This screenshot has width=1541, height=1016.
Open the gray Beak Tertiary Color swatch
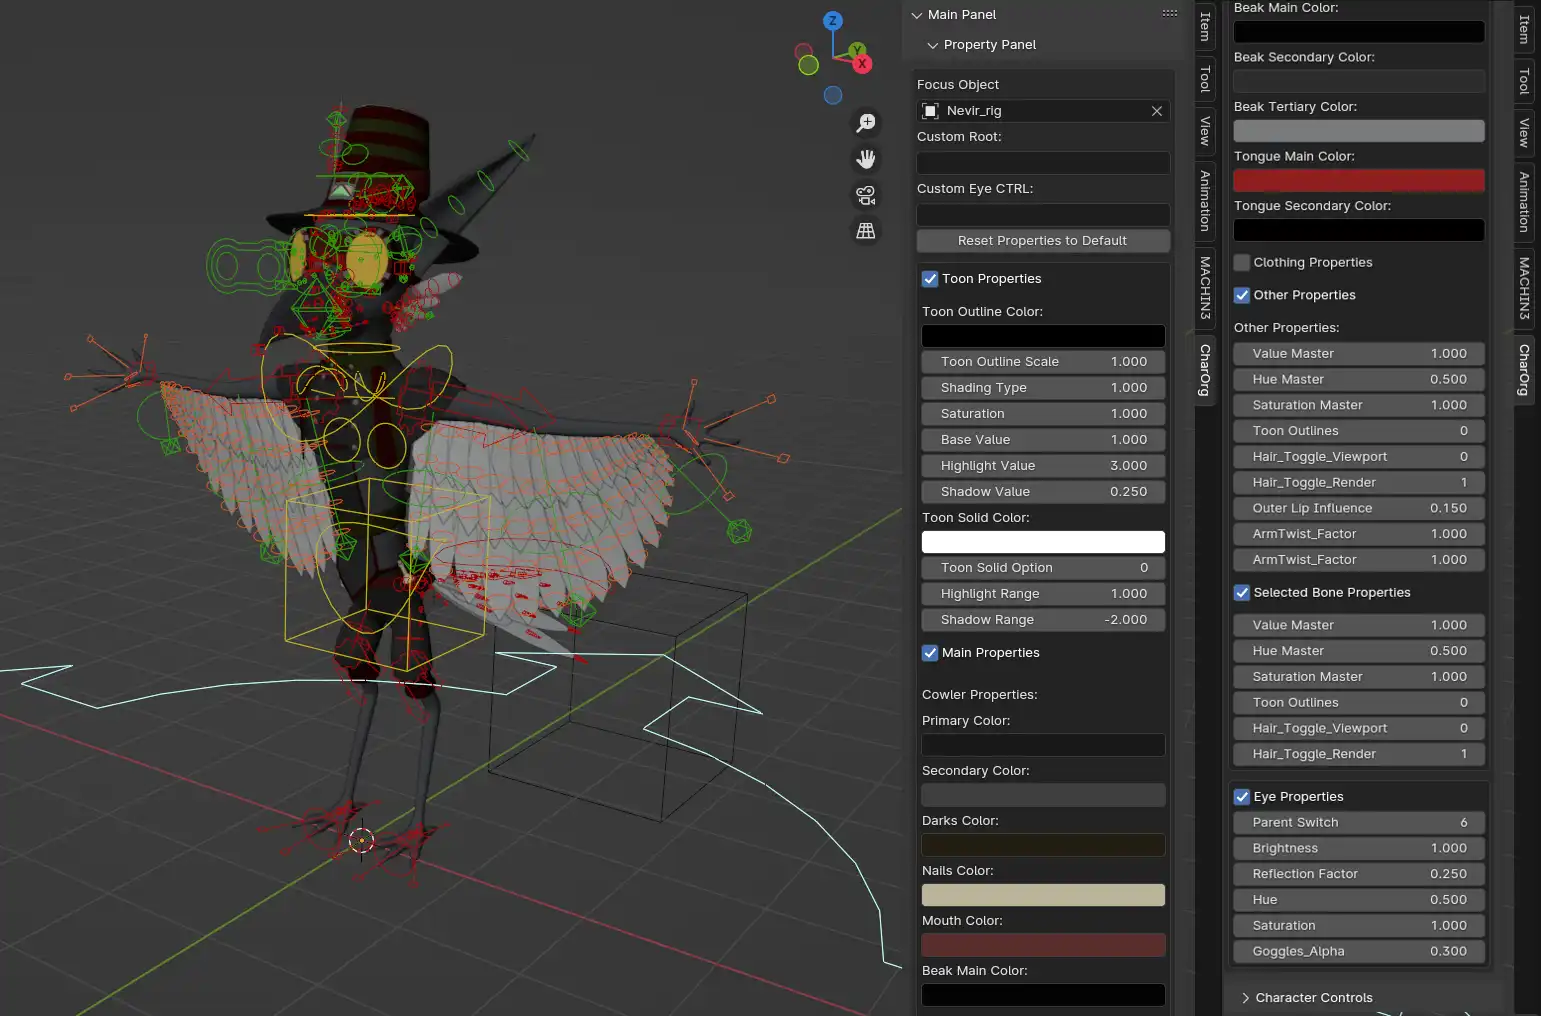pos(1359,131)
